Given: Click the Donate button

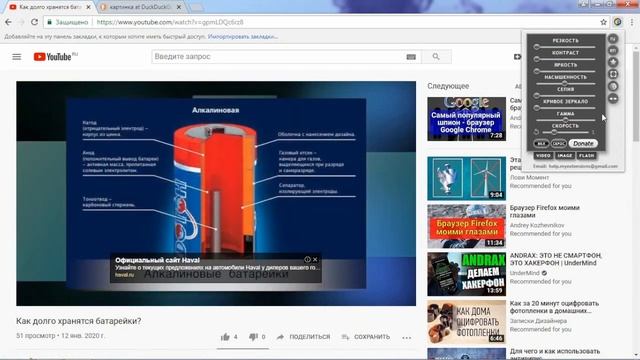Looking at the screenshot, I should [583, 144].
